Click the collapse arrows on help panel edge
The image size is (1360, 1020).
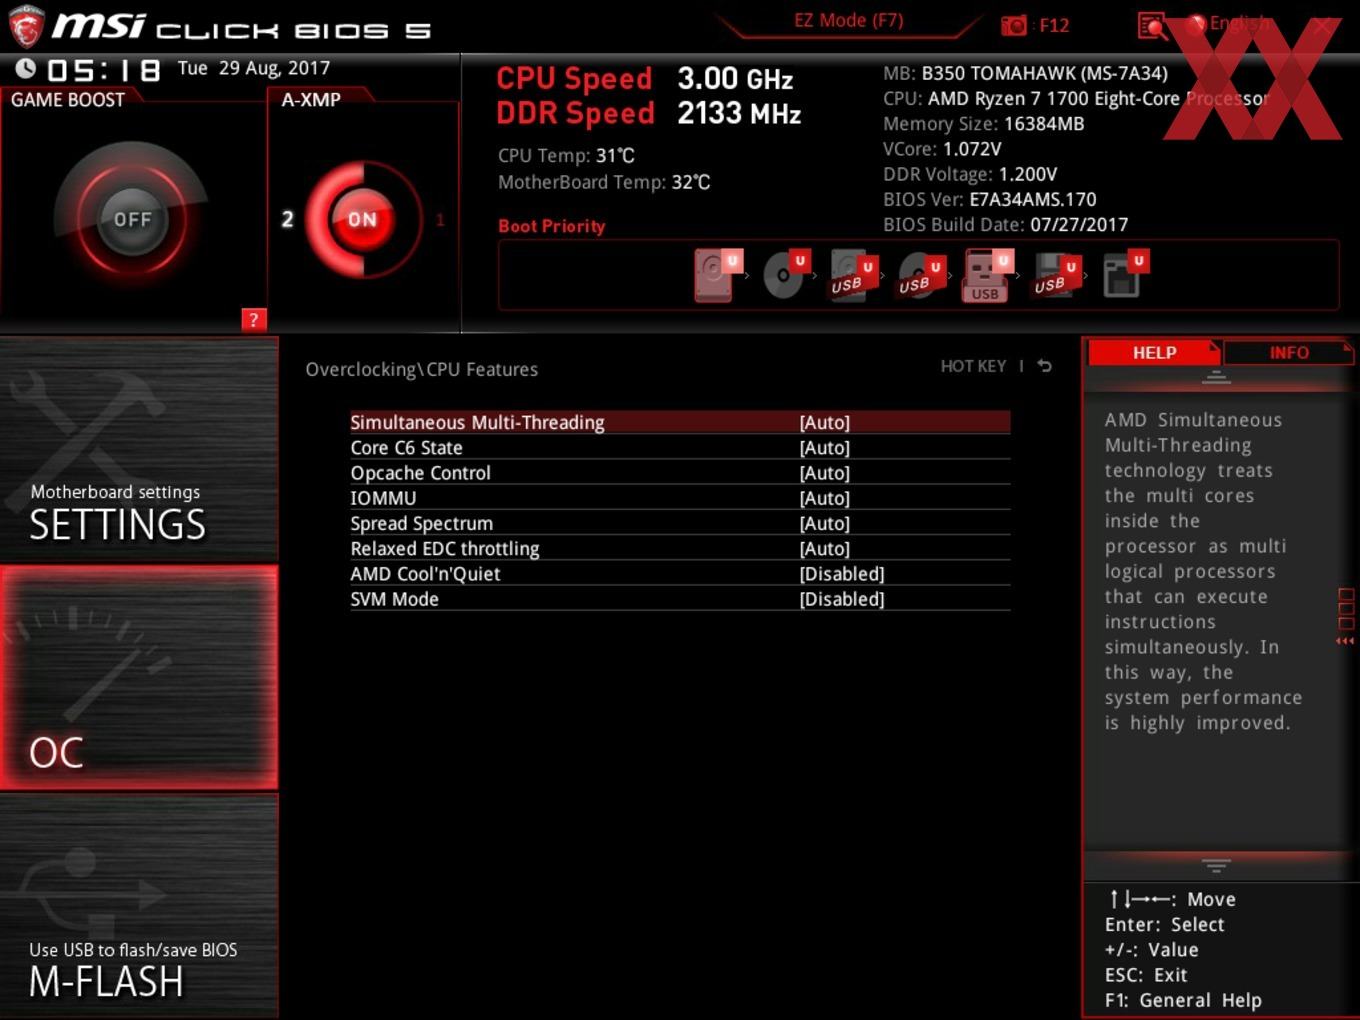(x=1346, y=641)
